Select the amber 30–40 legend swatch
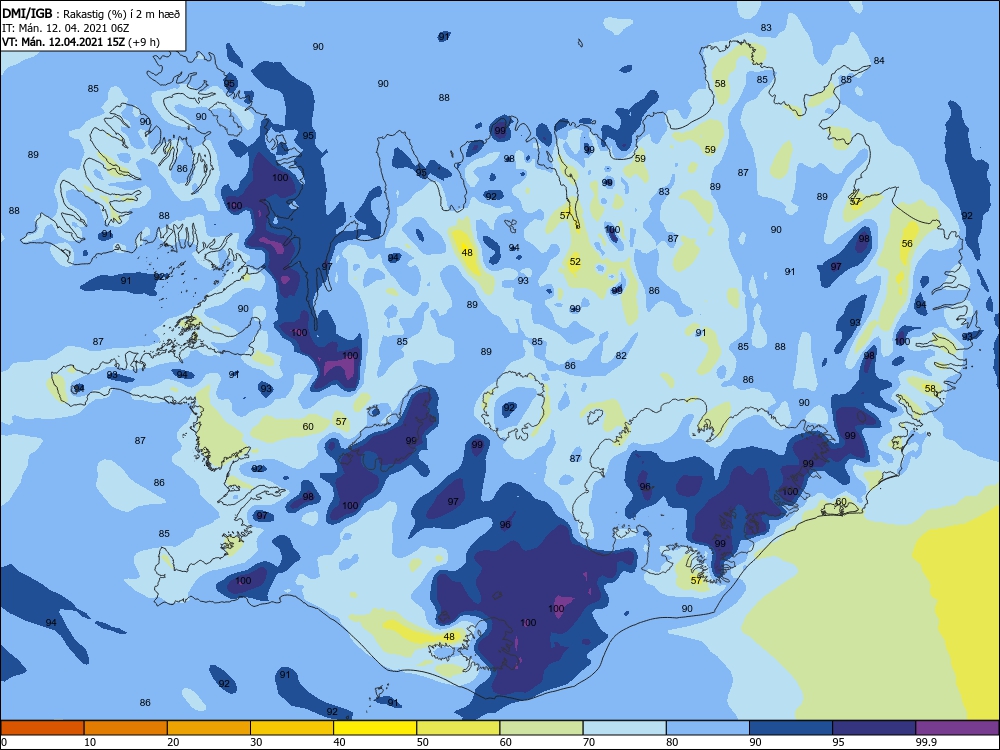Viewport: 1000px width, 750px height. [x=292, y=728]
